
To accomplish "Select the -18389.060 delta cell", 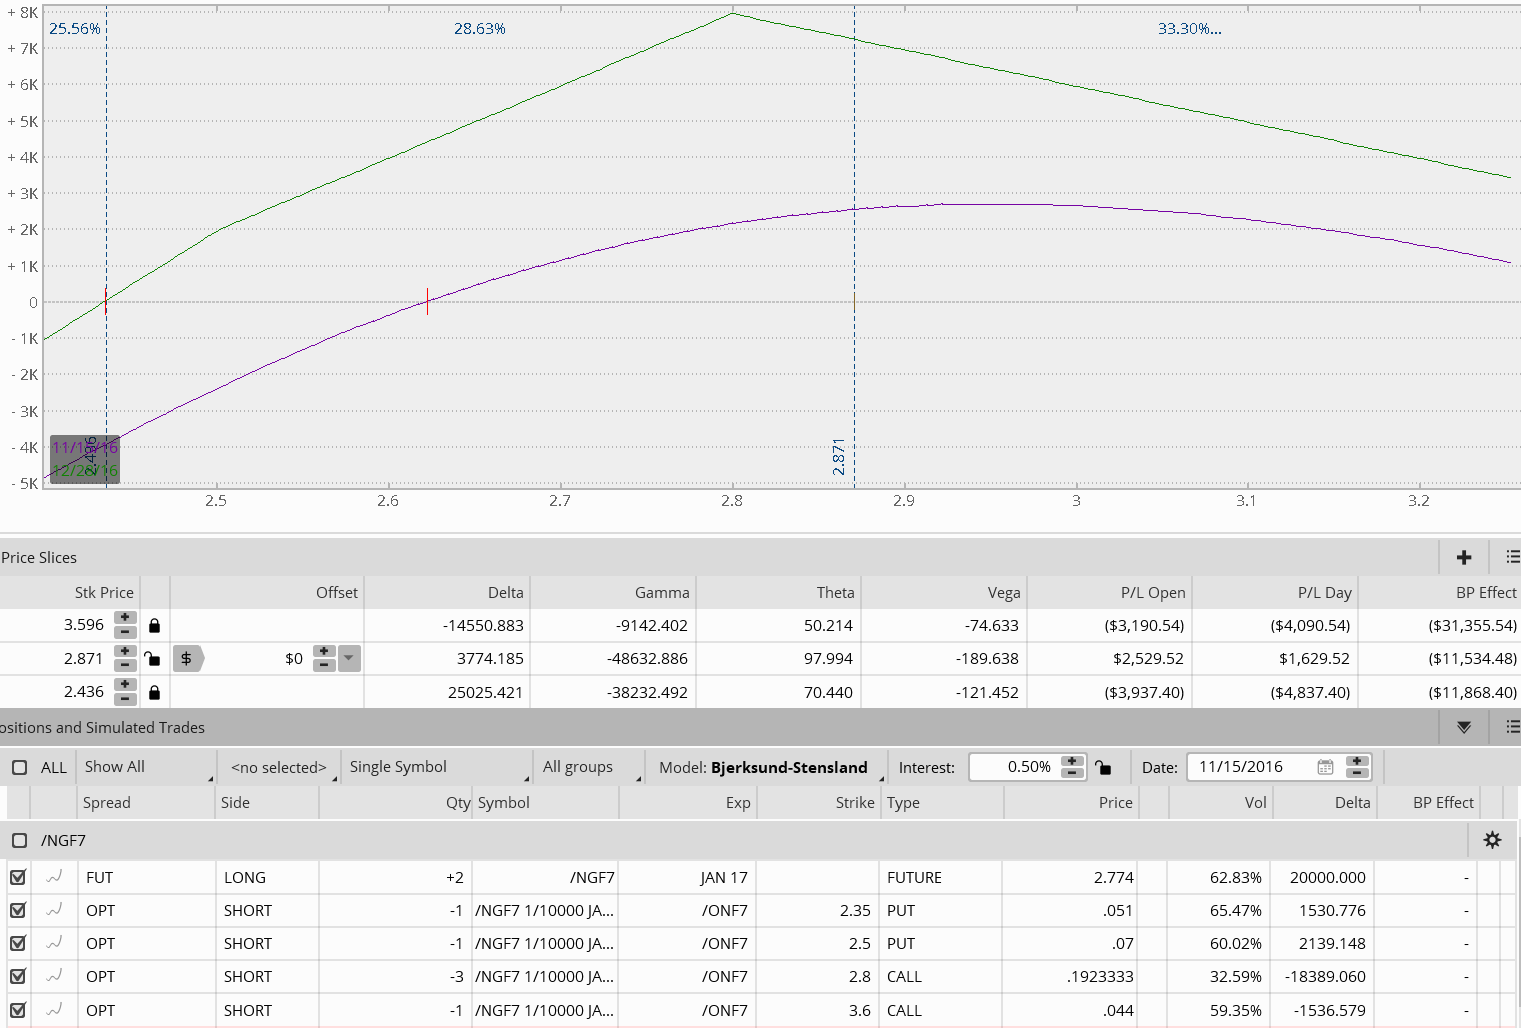I will click(x=1324, y=976).
